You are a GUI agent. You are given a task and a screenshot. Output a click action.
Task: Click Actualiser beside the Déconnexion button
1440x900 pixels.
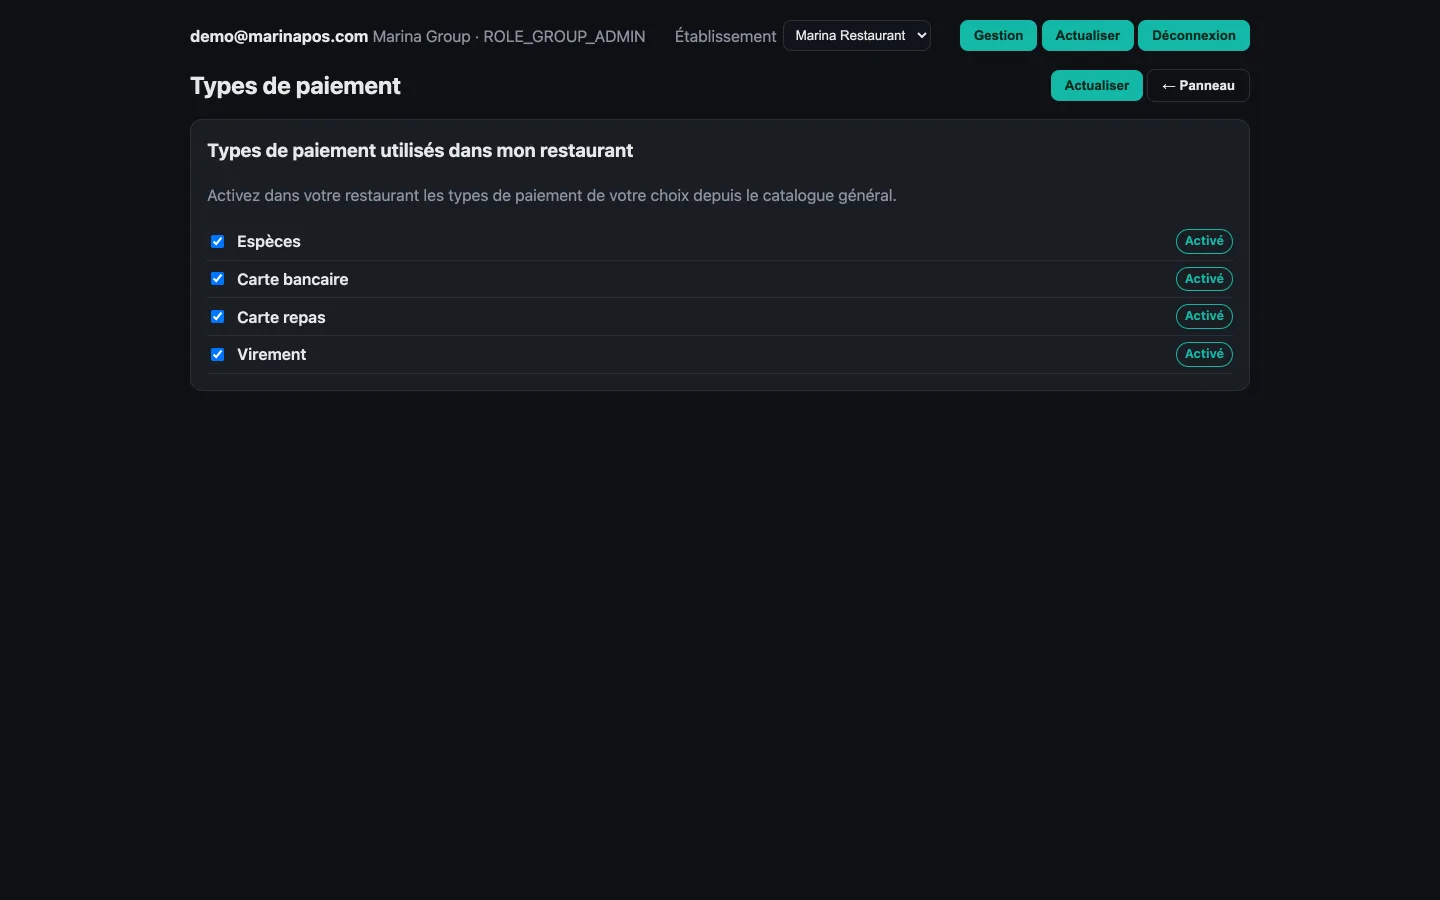coord(1087,36)
